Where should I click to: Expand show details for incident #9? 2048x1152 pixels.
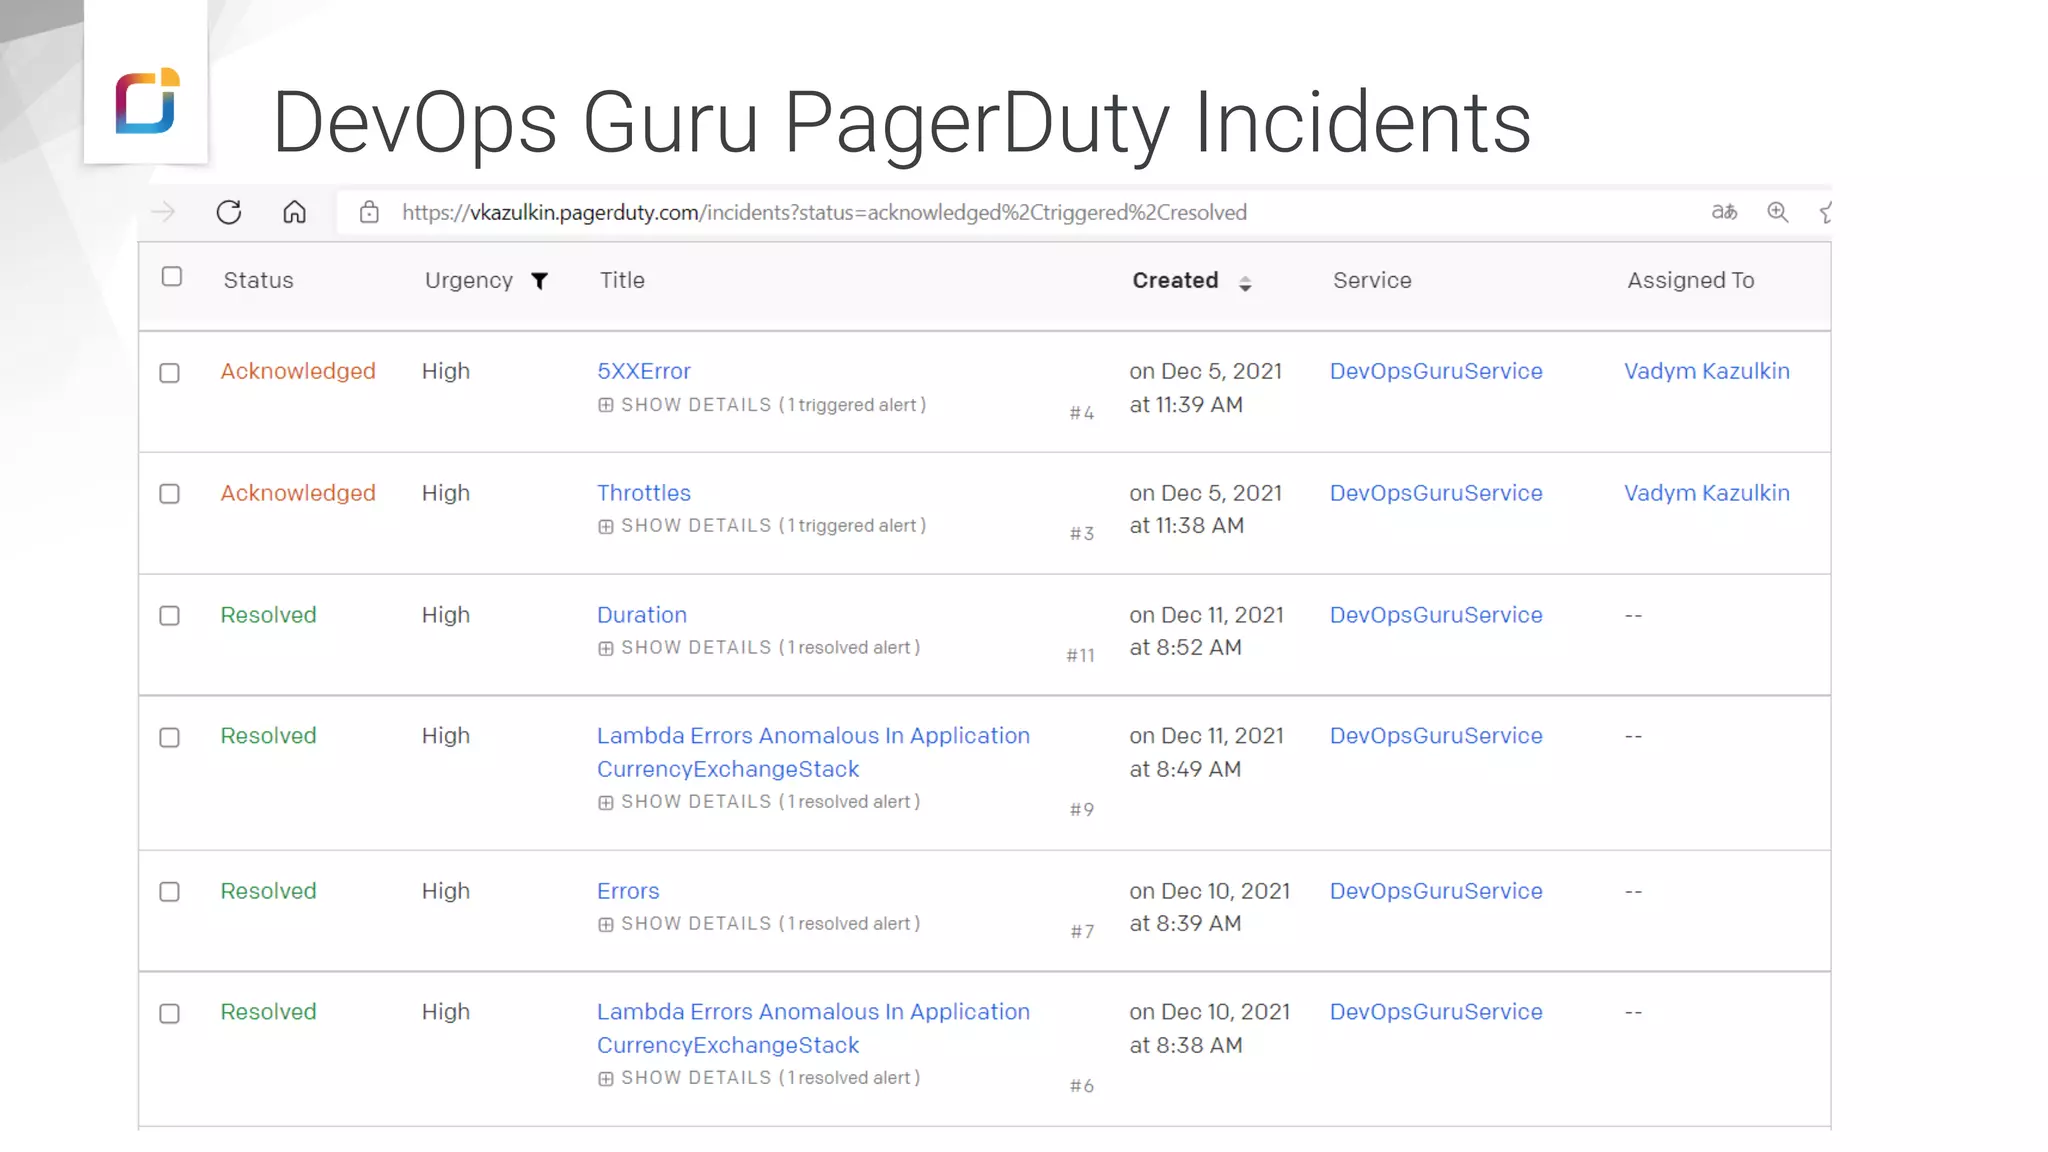tap(759, 802)
